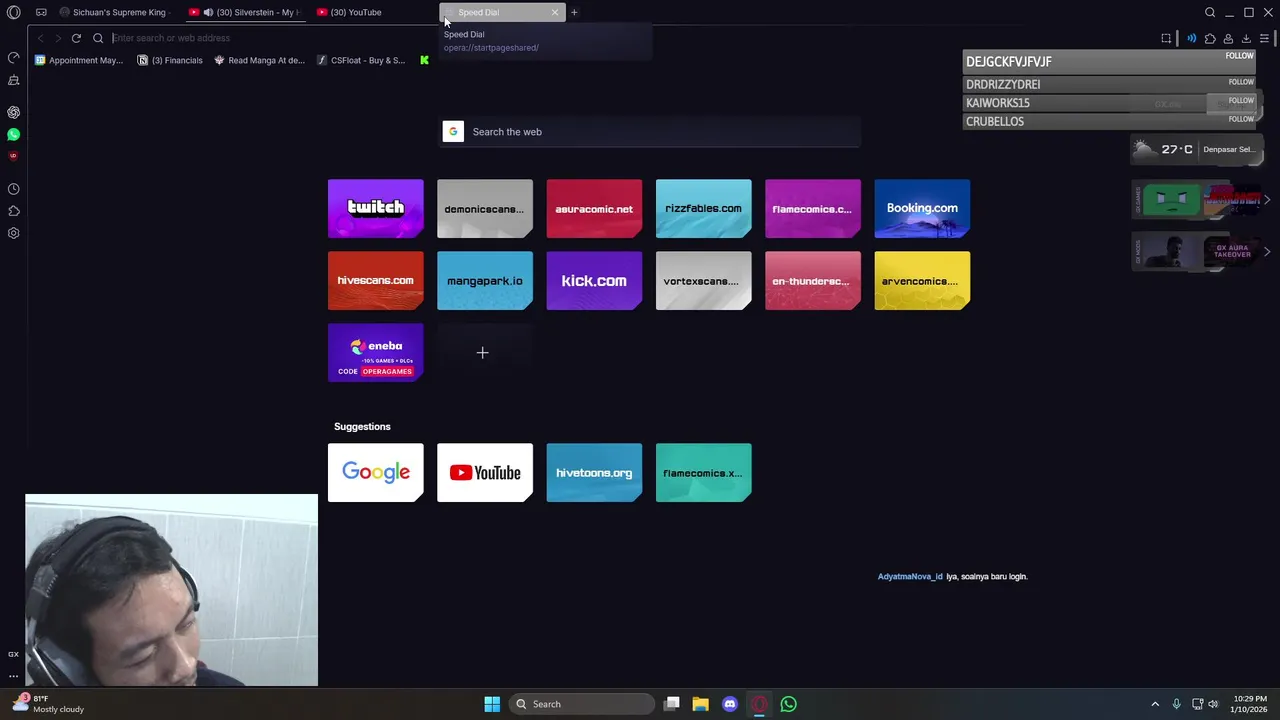Open the 27°C Denpasar weather widget

(x=1197, y=150)
